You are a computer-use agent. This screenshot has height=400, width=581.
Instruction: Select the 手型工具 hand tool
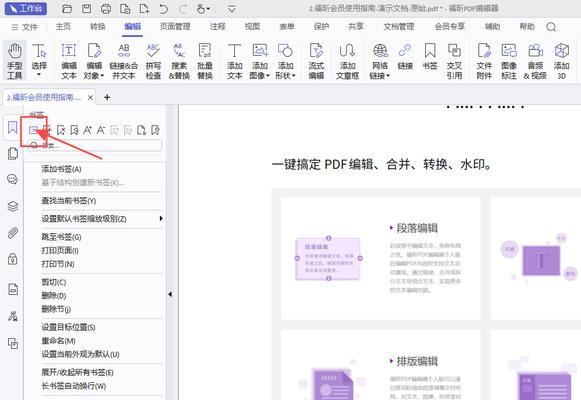tap(14, 61)
